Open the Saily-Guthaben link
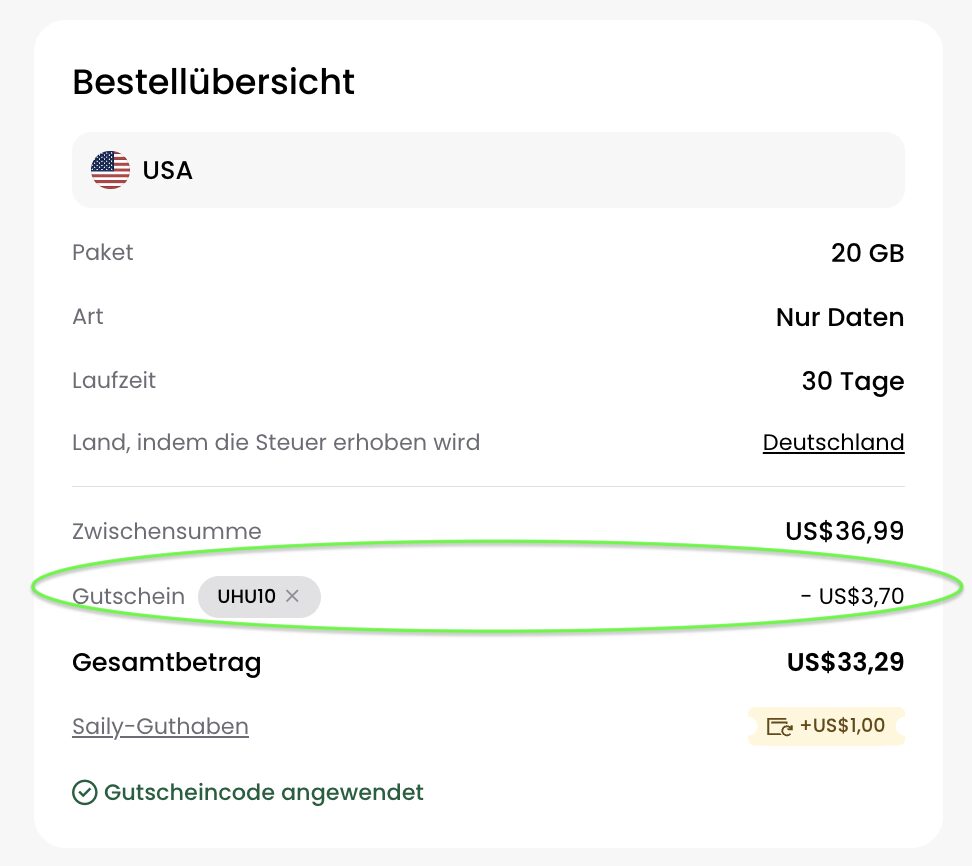The height and width of the screenshot is (866, 972). tap(160, 726)
